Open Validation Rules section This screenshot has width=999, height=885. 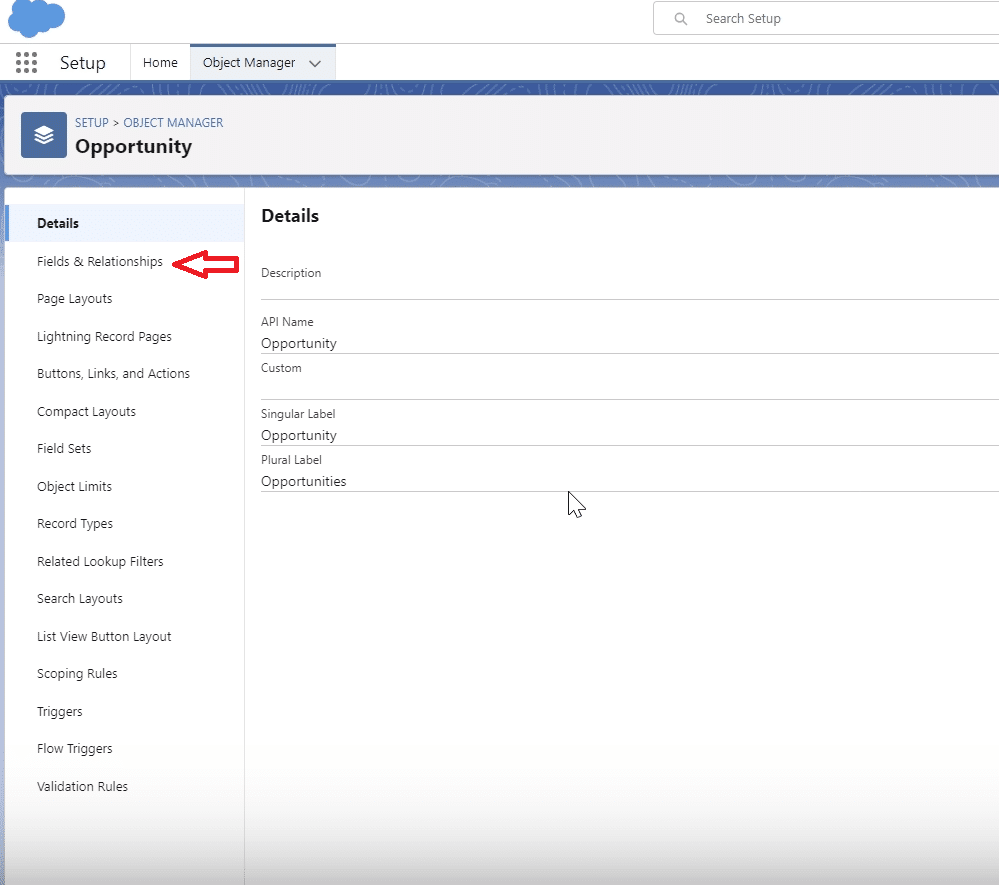pyautogui.click(x=82, y=786)
